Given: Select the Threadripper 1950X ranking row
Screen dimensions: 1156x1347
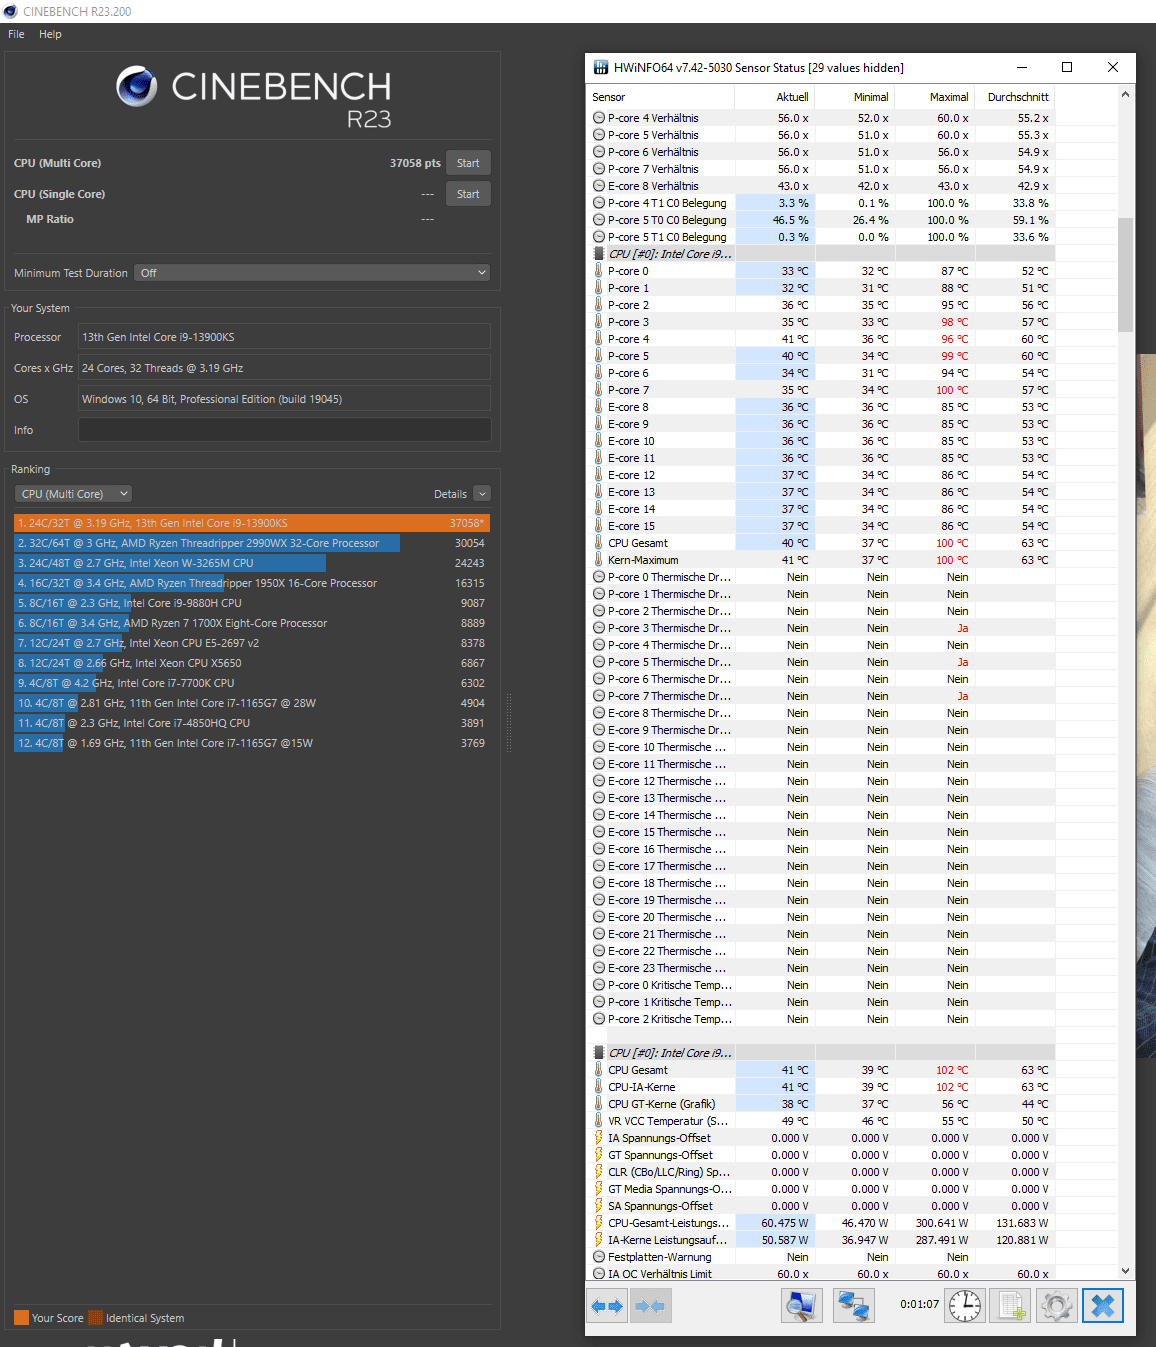Looking at the screenshot, I should (x=252, y=583).
